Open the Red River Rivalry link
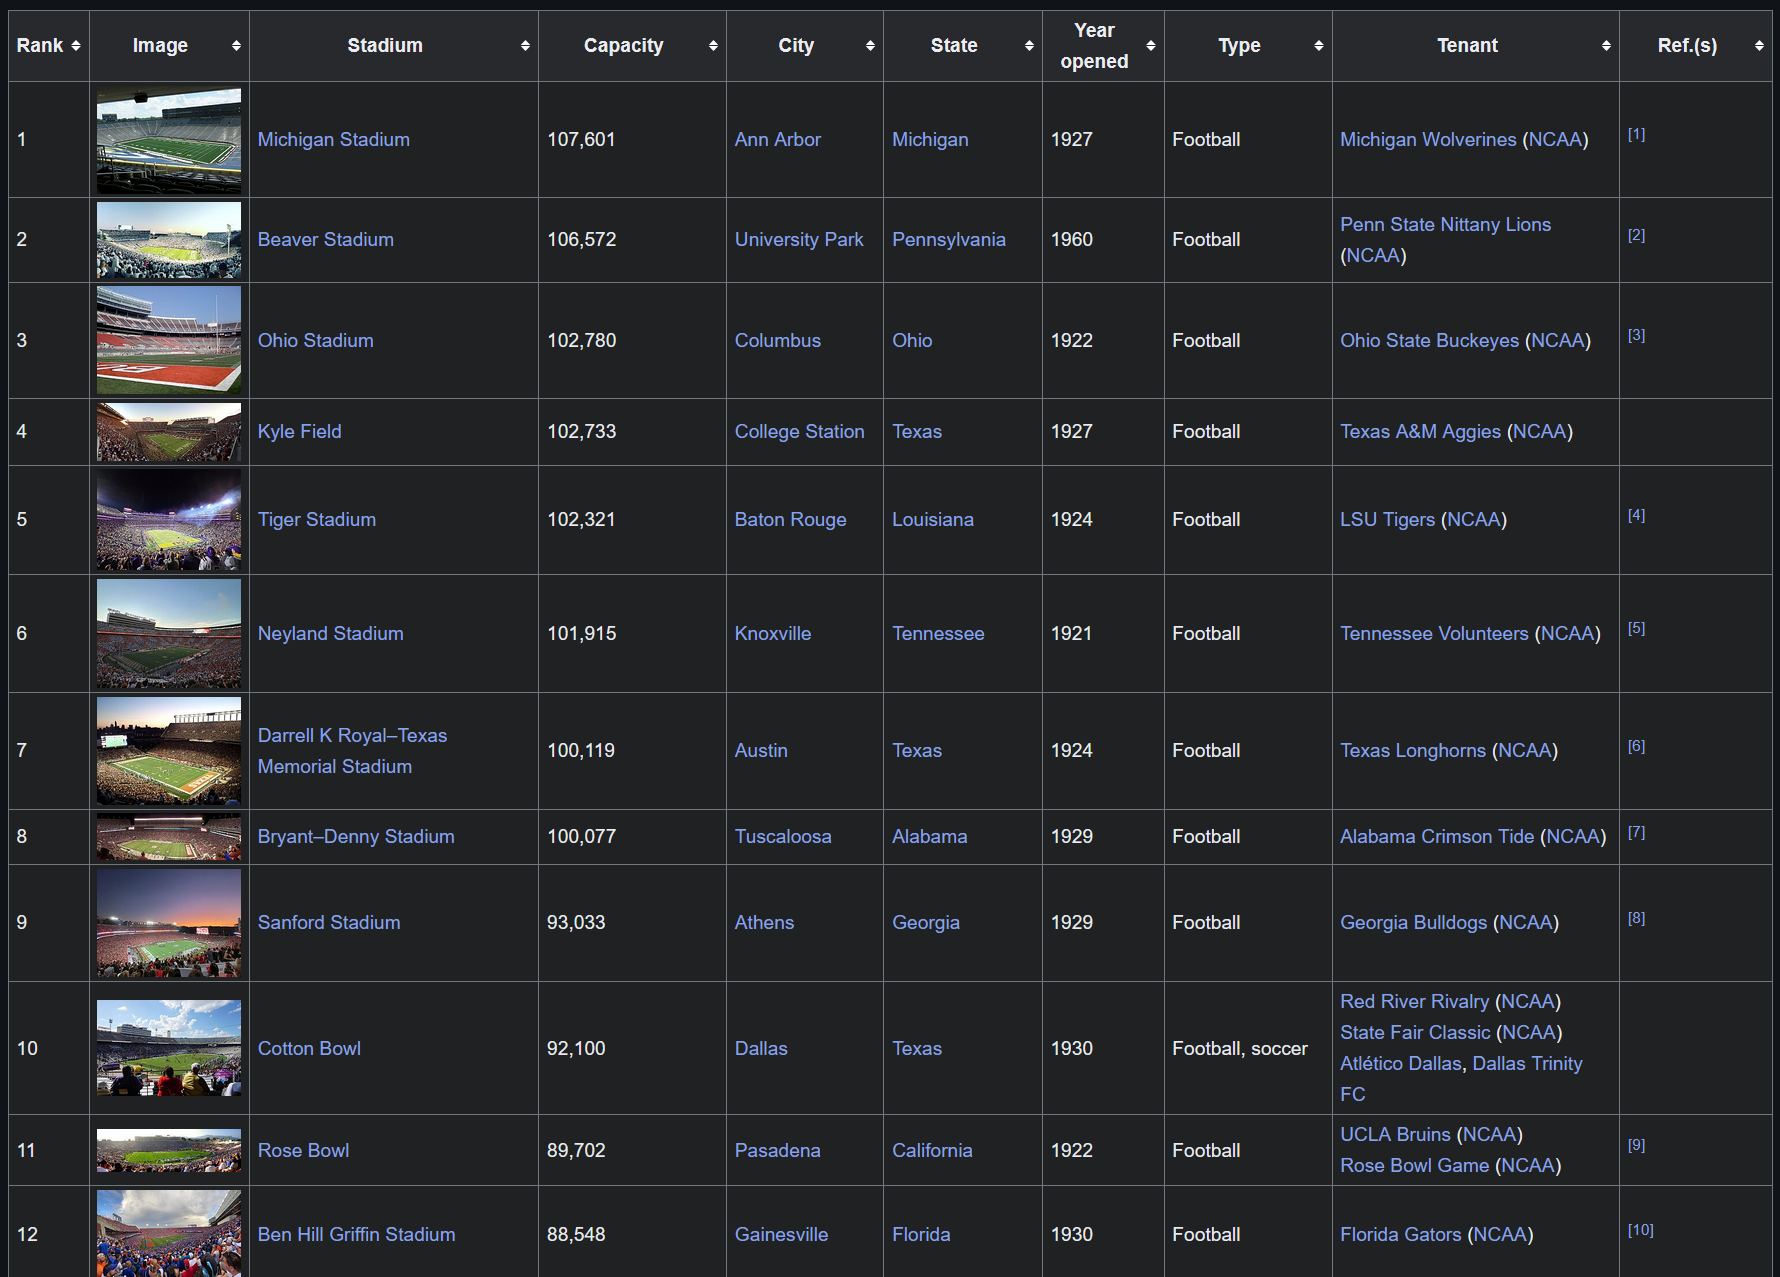 point(1414,1002)
